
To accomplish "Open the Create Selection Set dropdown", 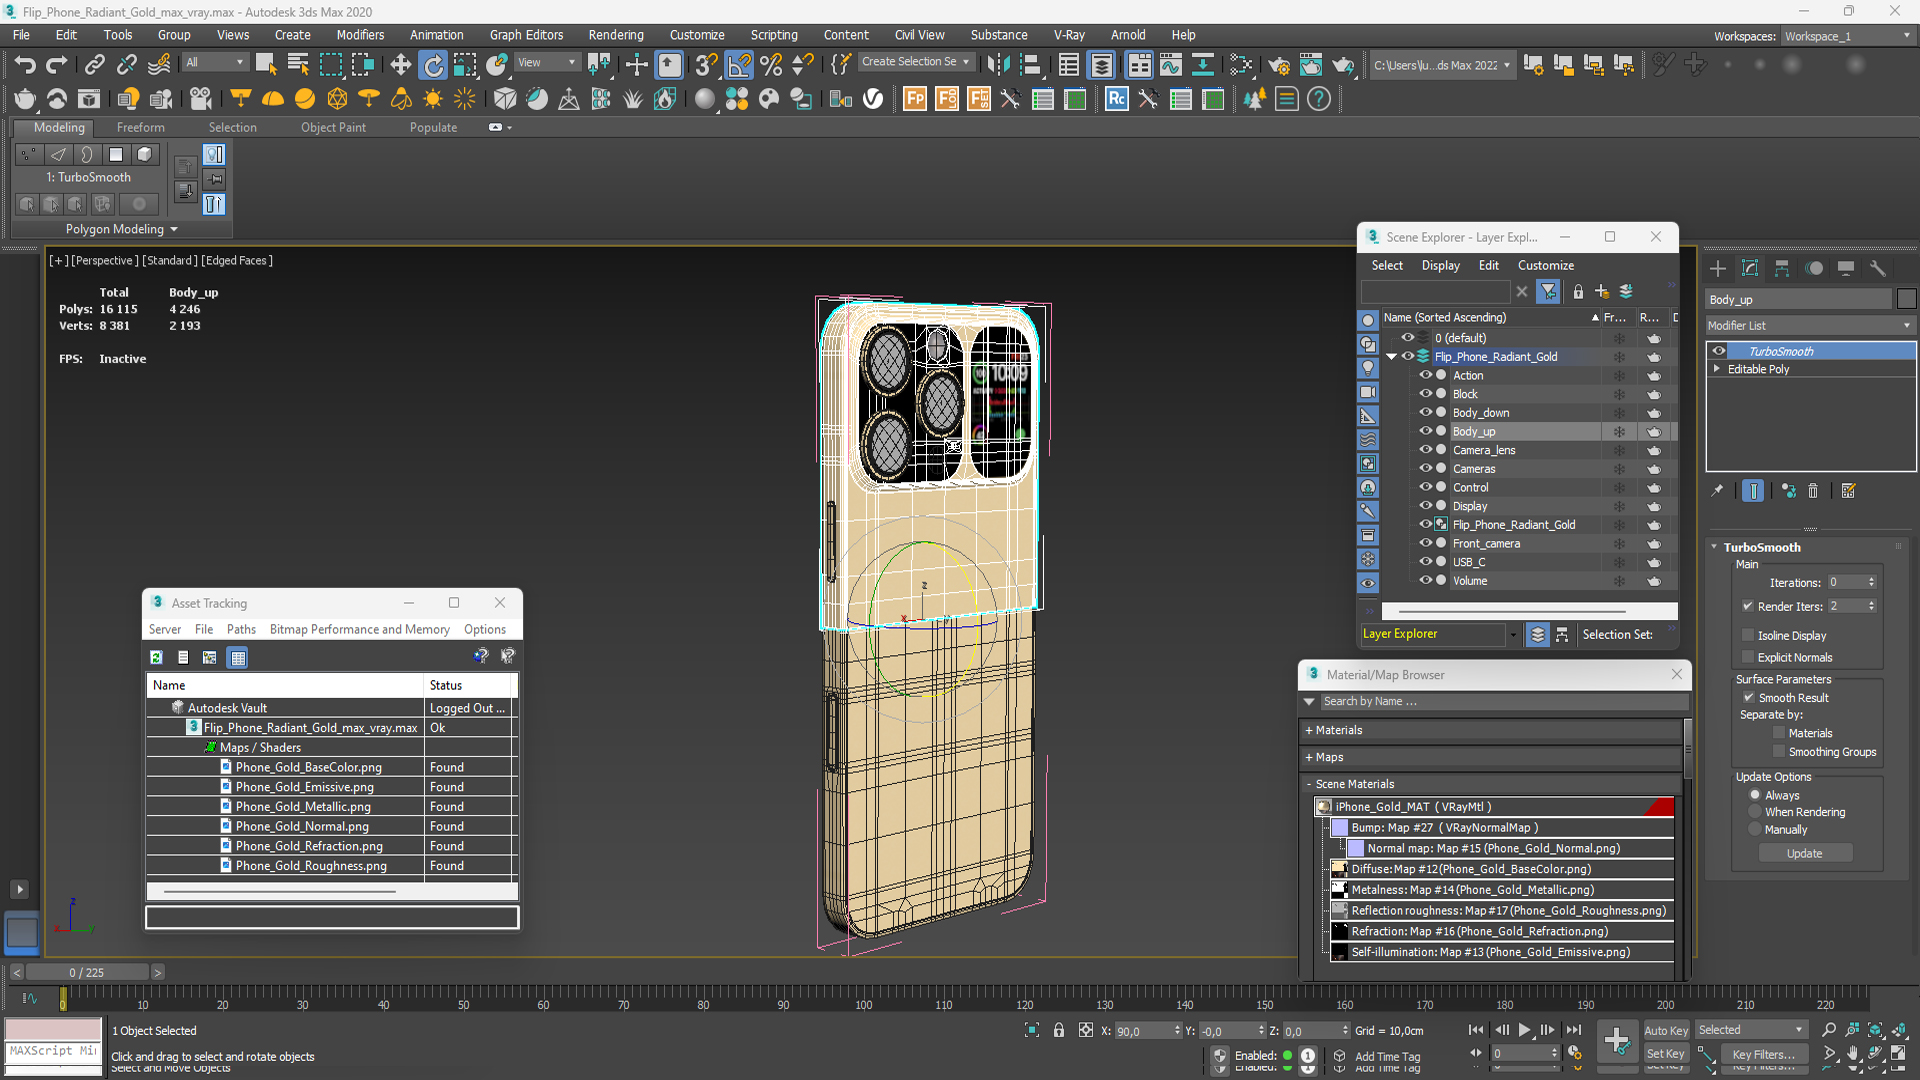I will tap(915, 62).
